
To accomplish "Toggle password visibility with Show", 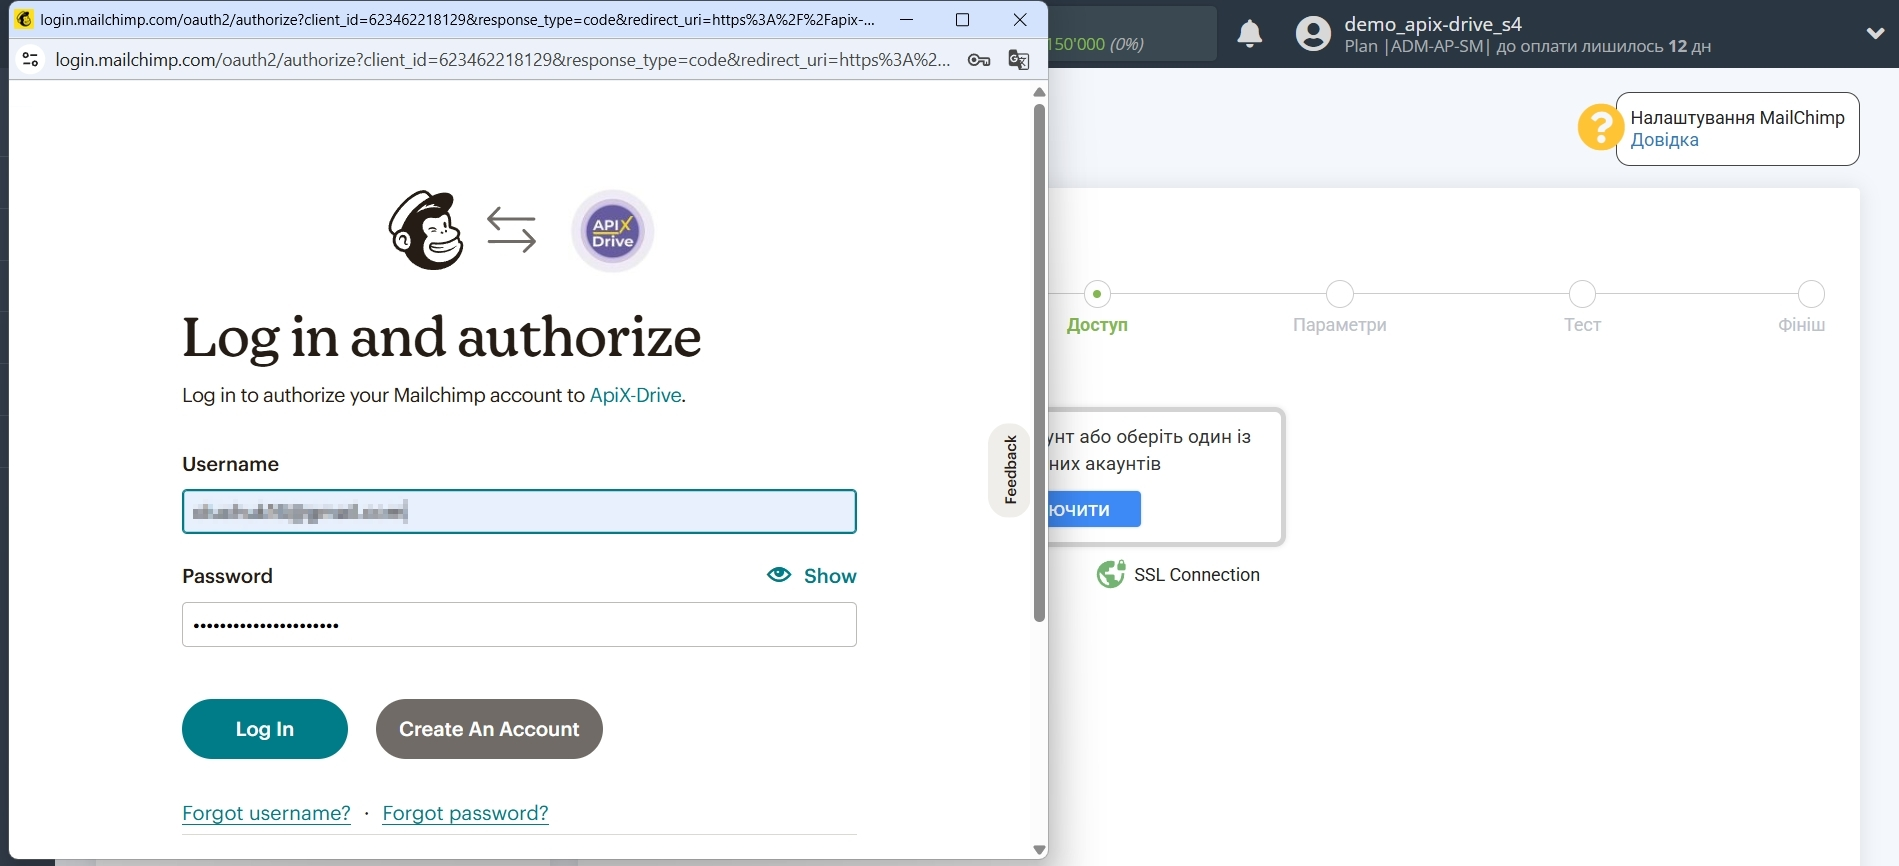I will click(811, 575).
